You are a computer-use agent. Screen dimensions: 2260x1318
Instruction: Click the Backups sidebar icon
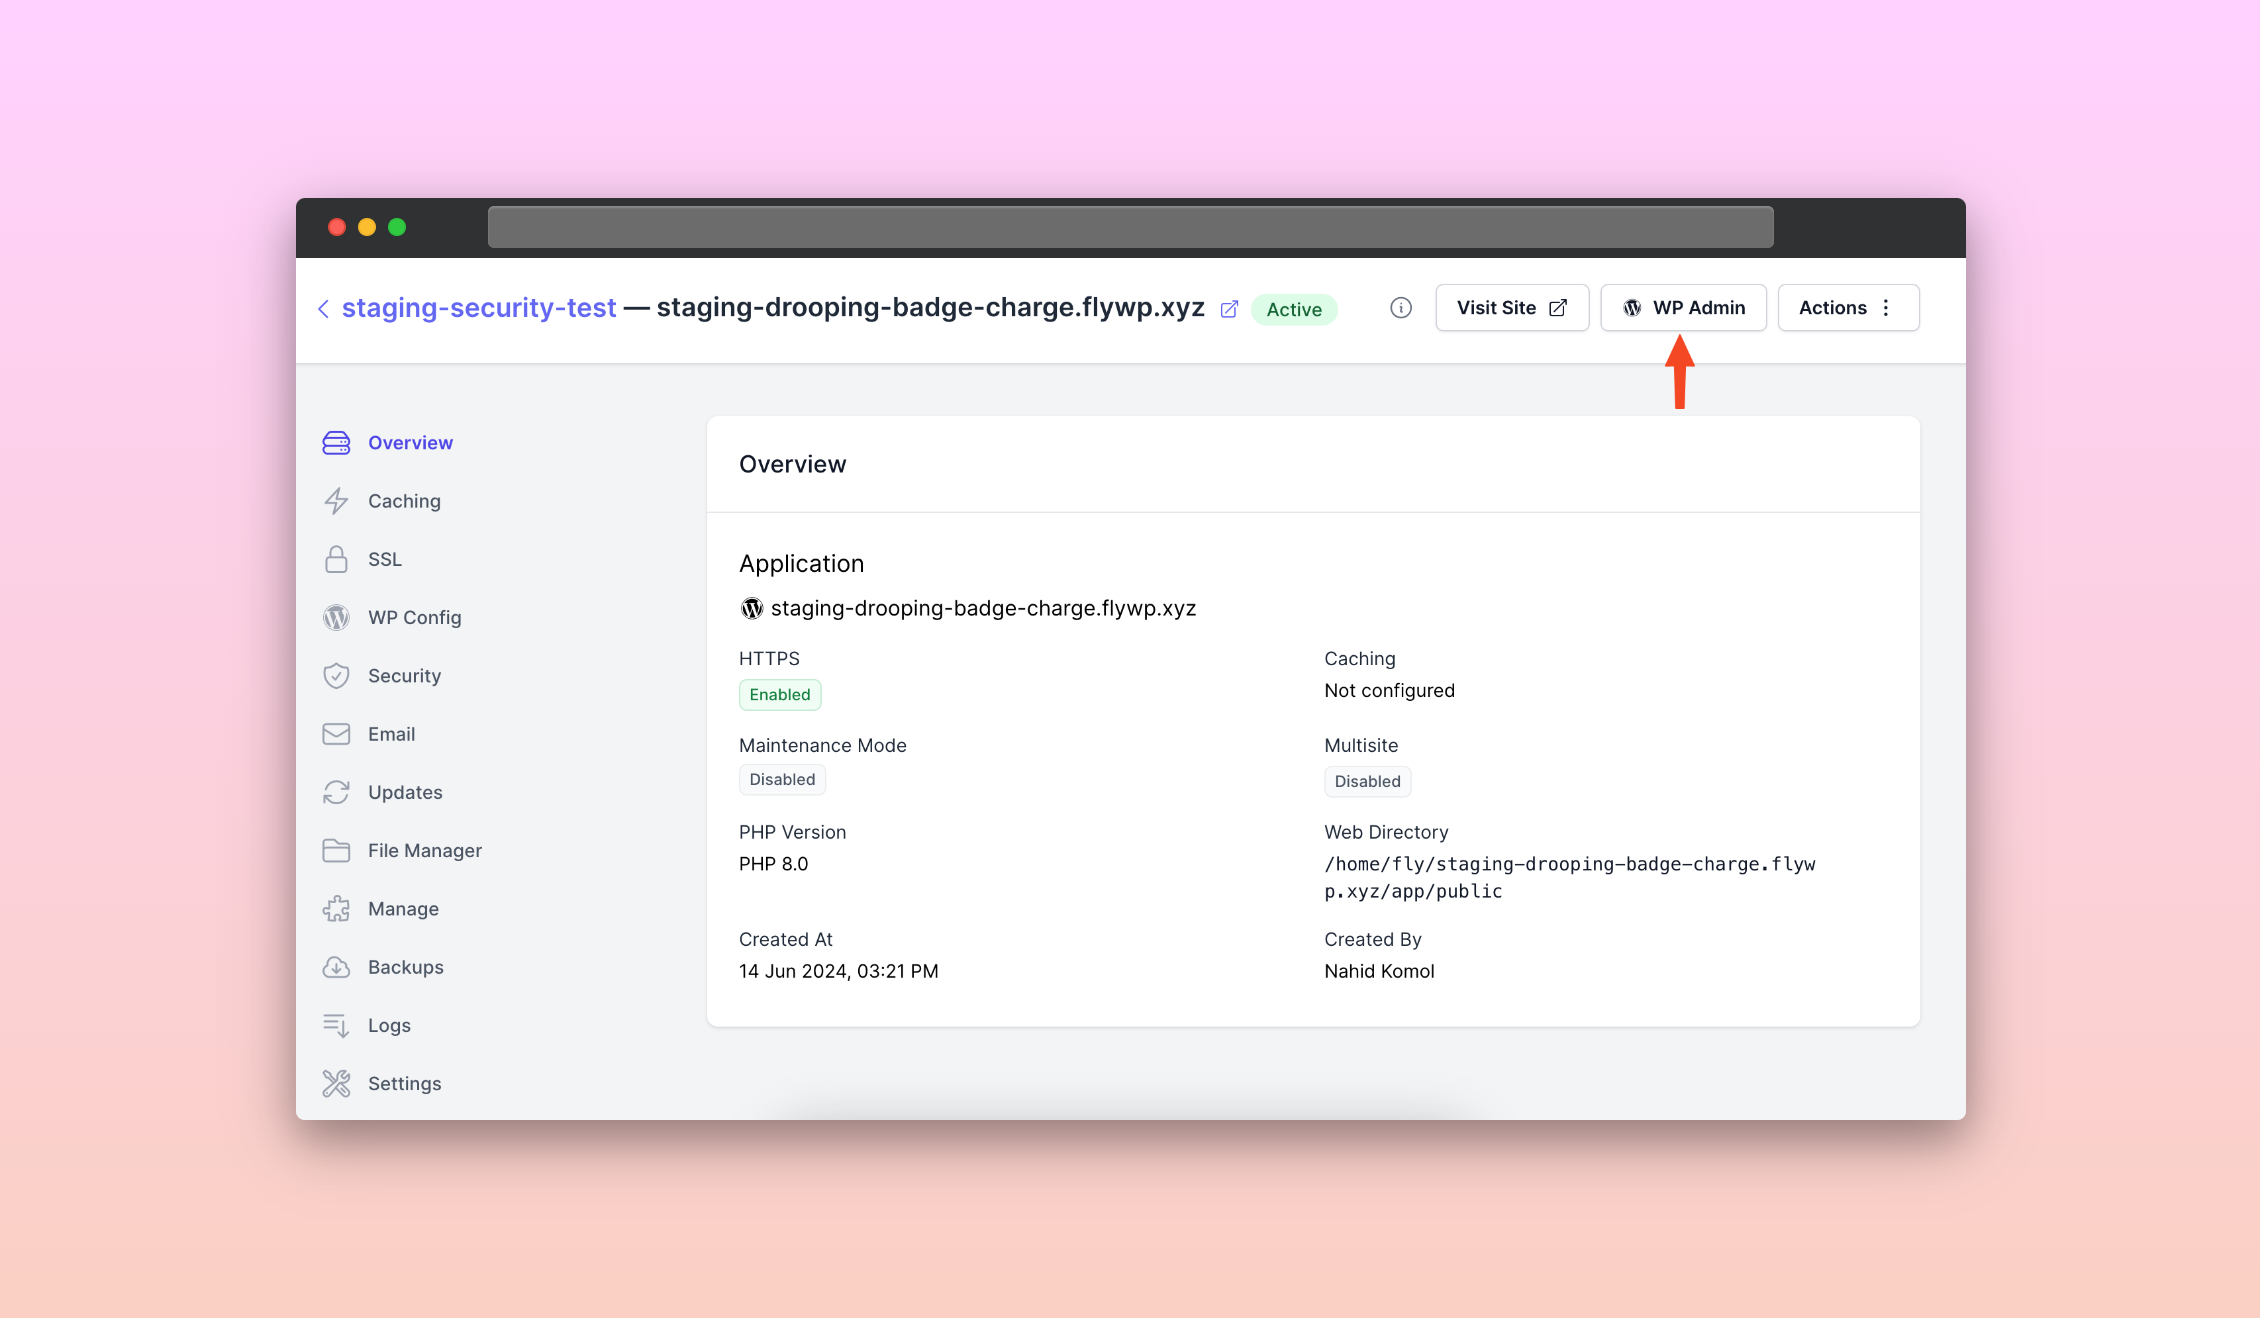click(337, 965)
